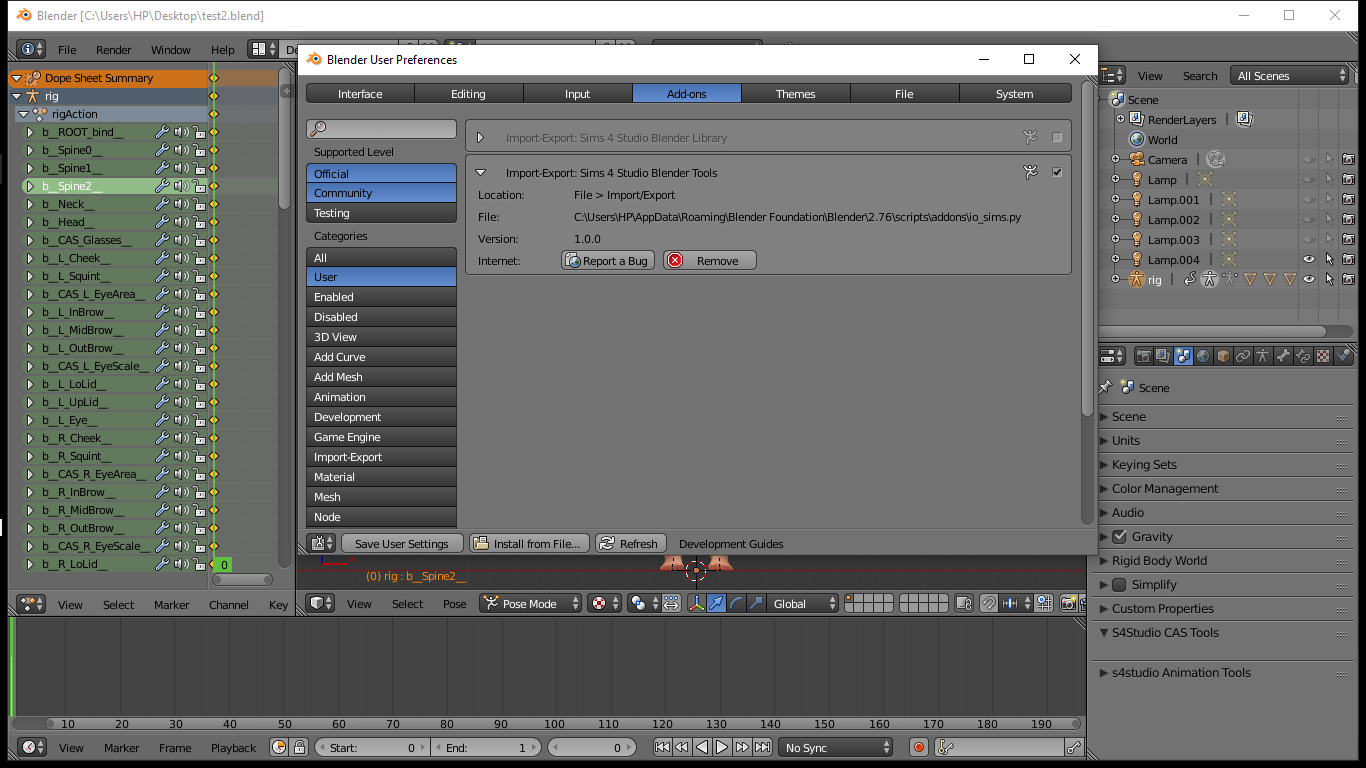Open the No Sync dropdown

836,747
